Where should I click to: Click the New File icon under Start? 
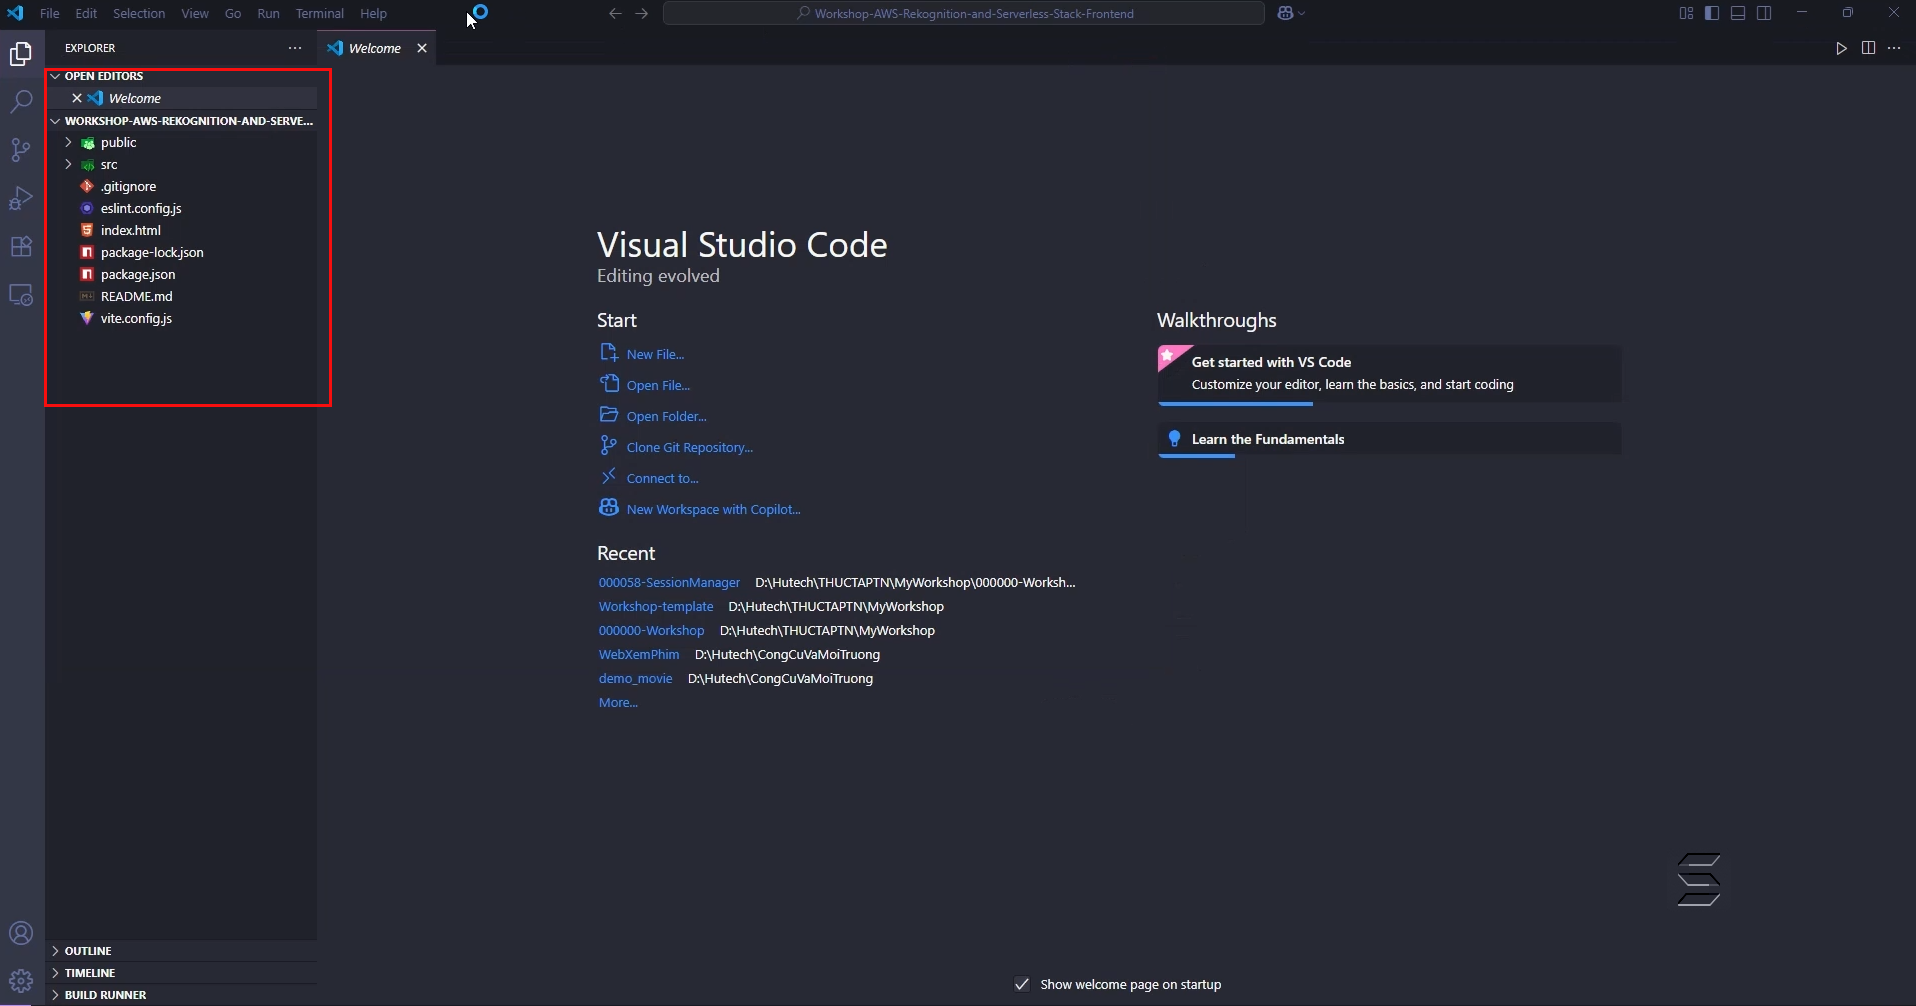[608, 353]
